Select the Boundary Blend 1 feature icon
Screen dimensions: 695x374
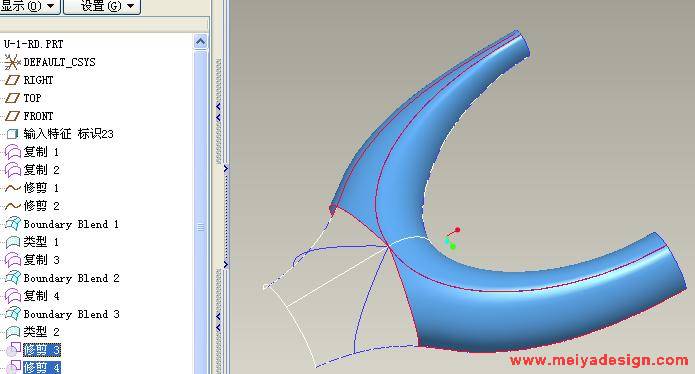(13, 224)
